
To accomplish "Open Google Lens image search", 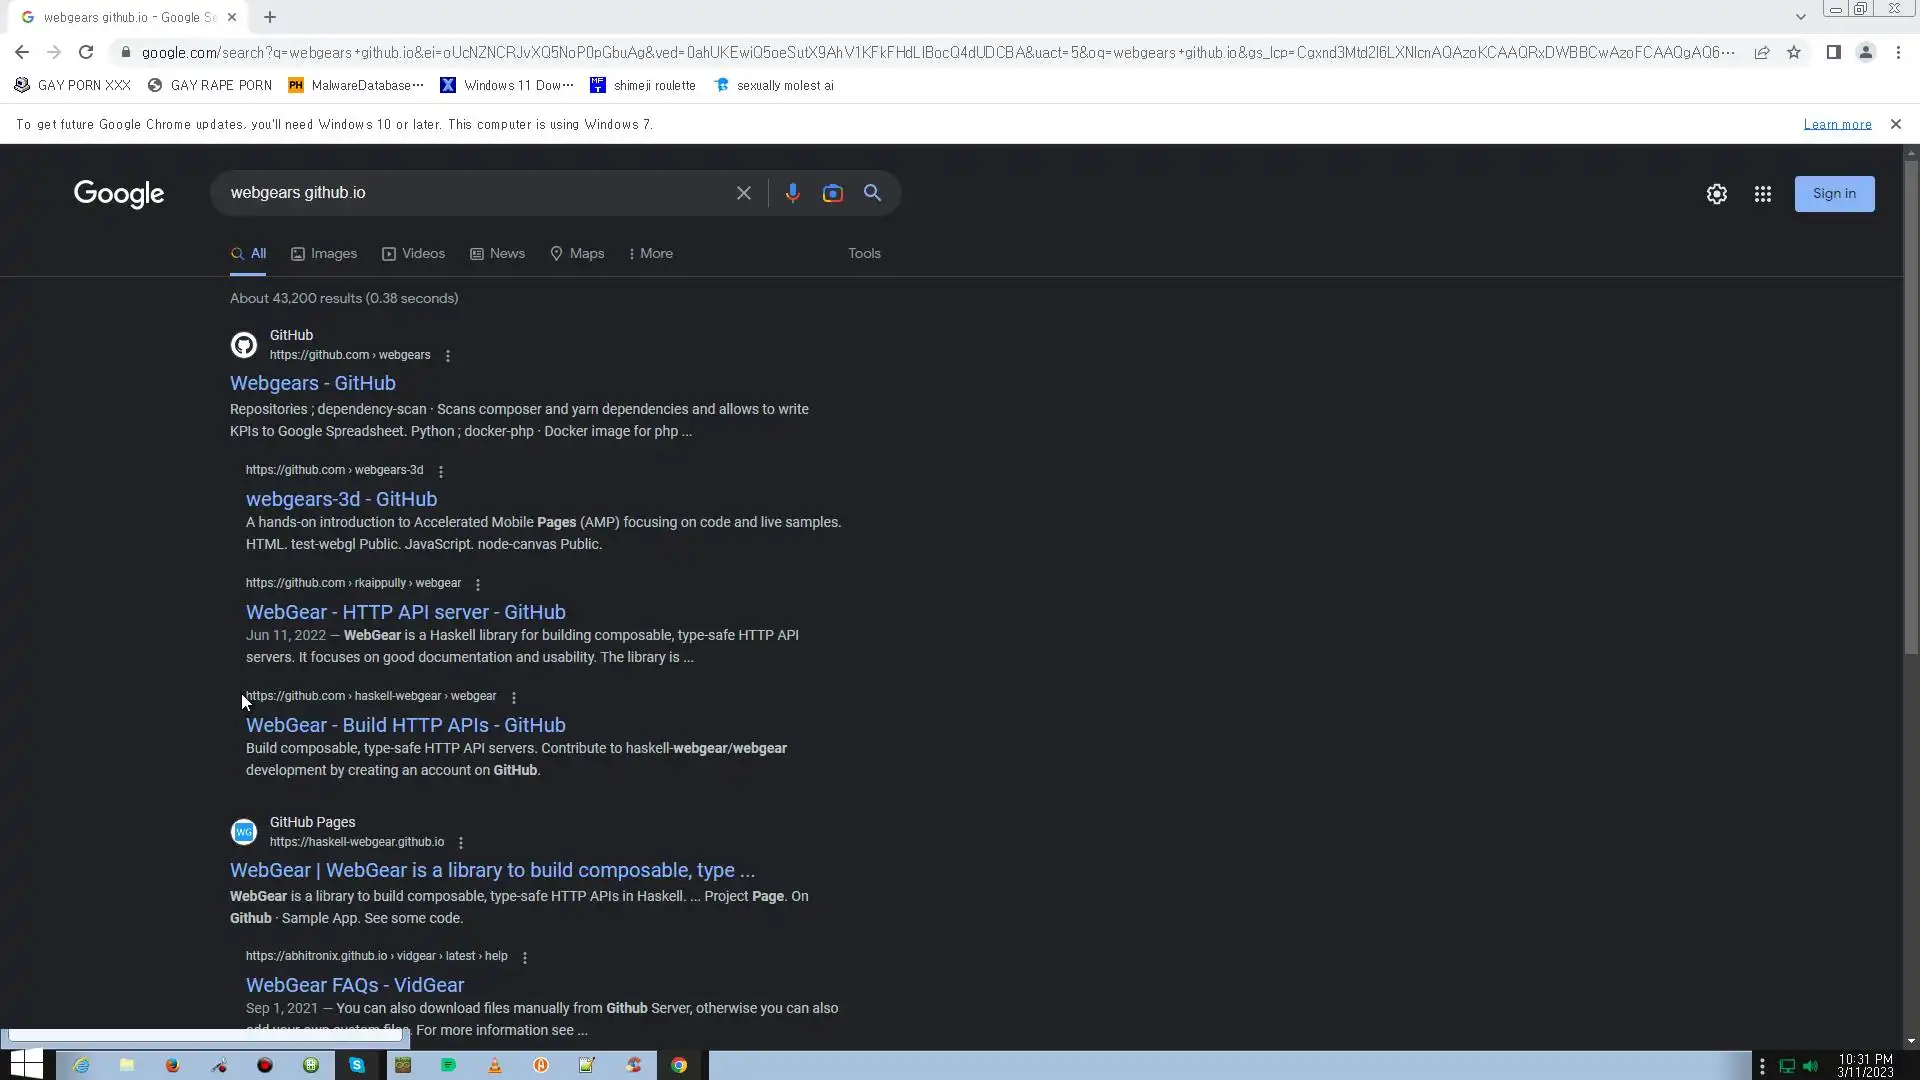I will pos(832,193).
